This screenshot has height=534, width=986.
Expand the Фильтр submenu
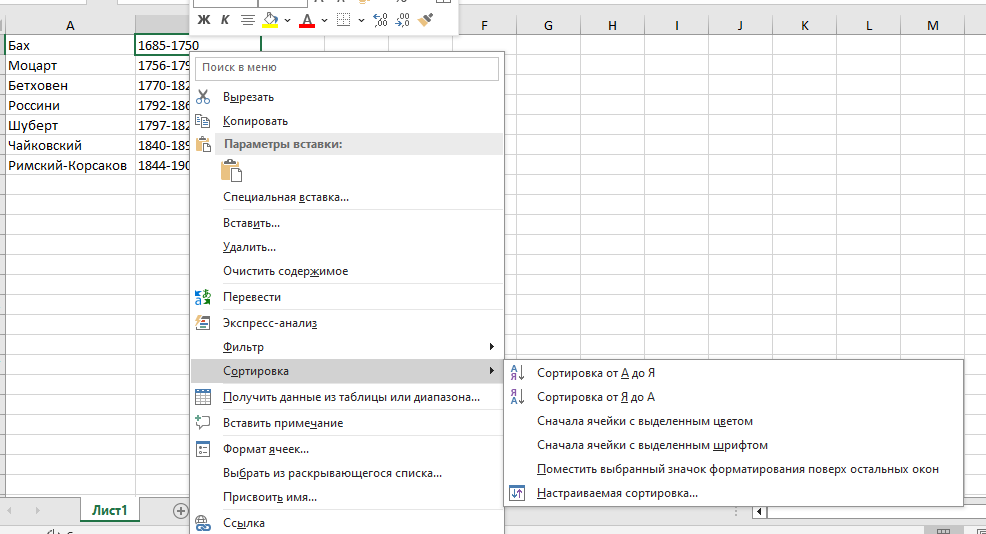(x=347, y=347)
